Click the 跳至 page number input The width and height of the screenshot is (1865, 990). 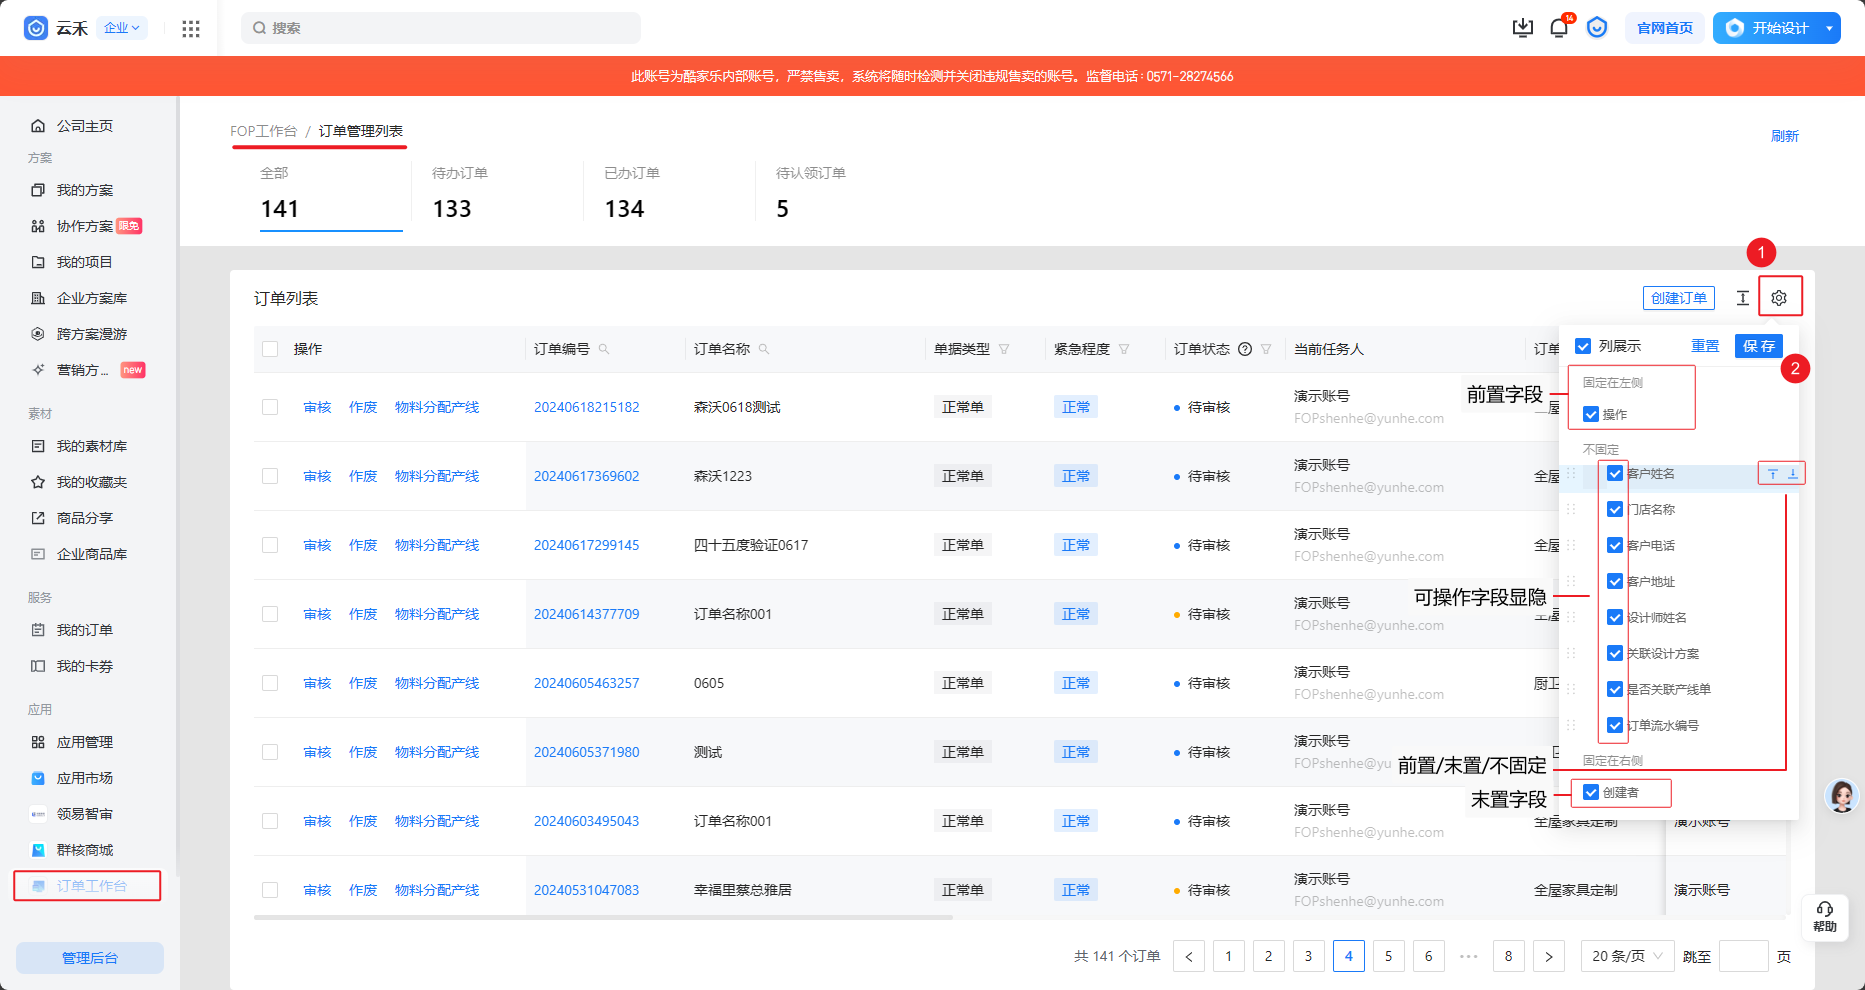coord(1743,956)
